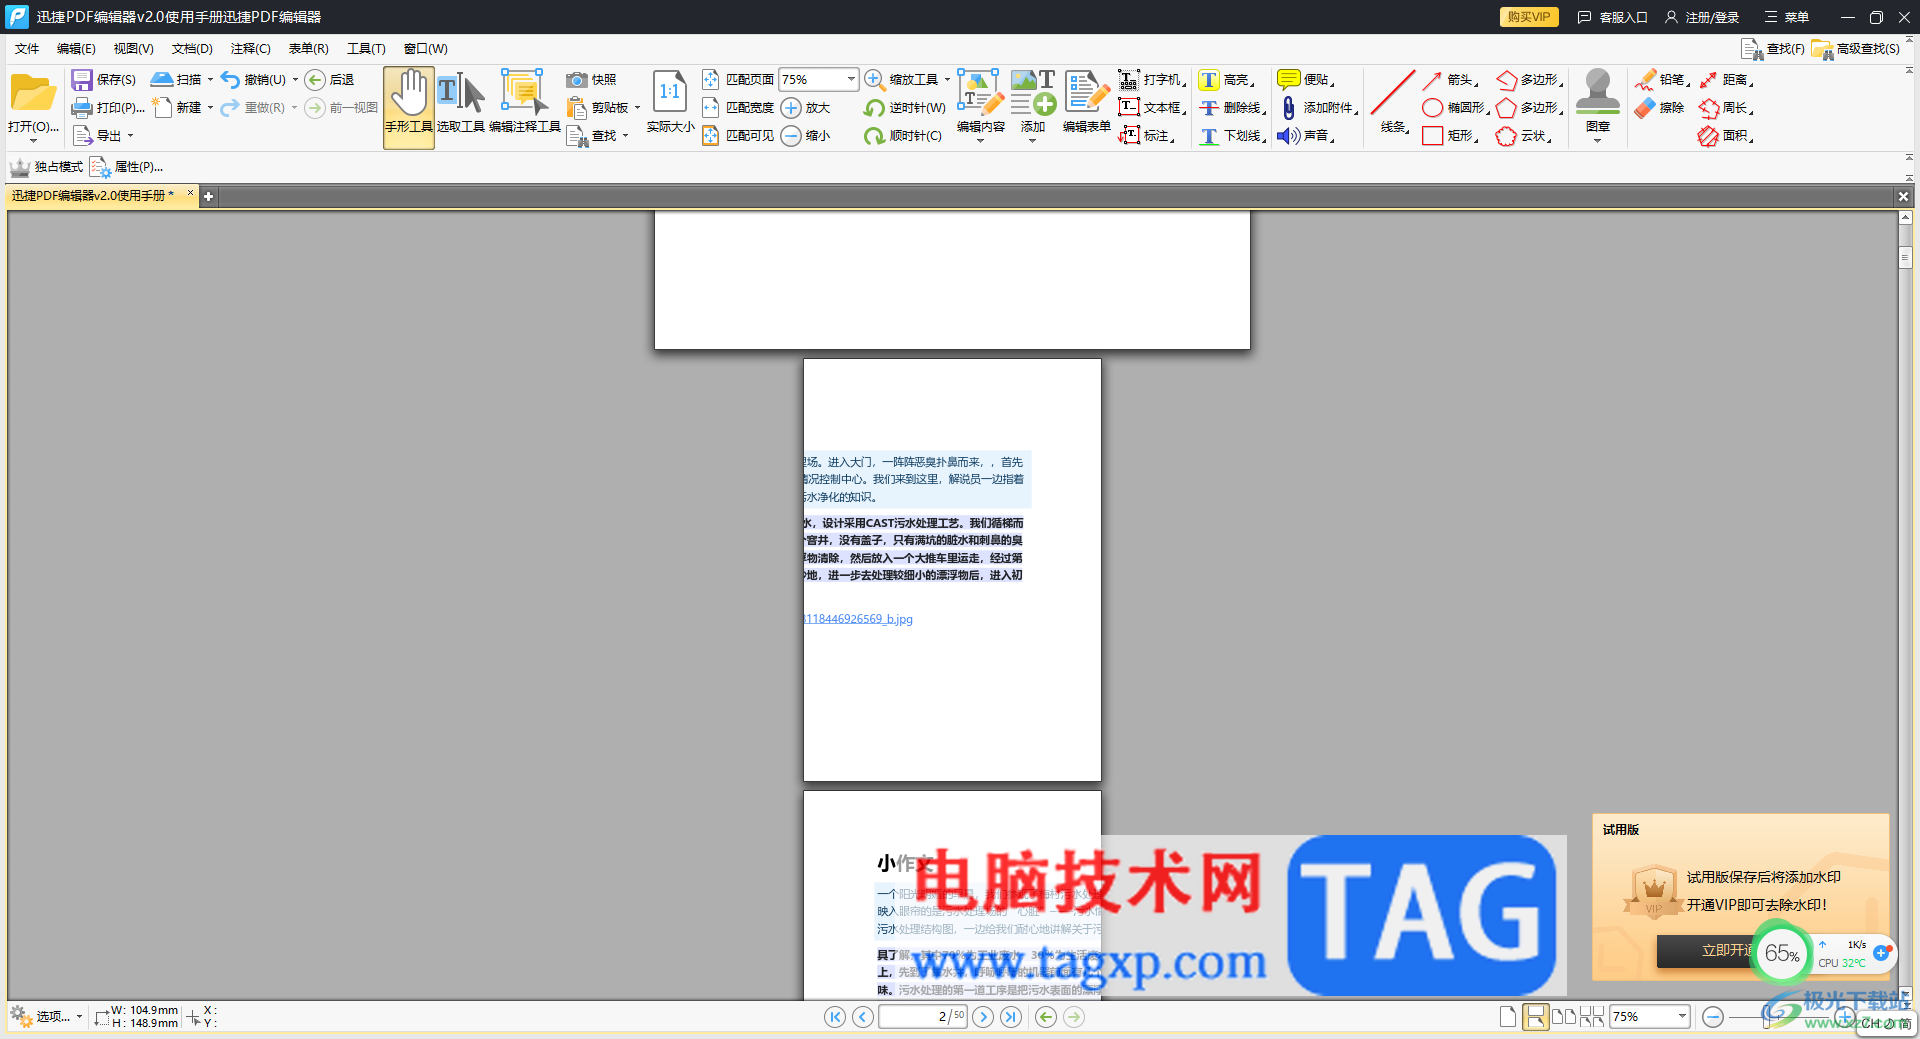Switch to single page layout view
Screen dimensions: 1920x1039
pos(1508,1017)
